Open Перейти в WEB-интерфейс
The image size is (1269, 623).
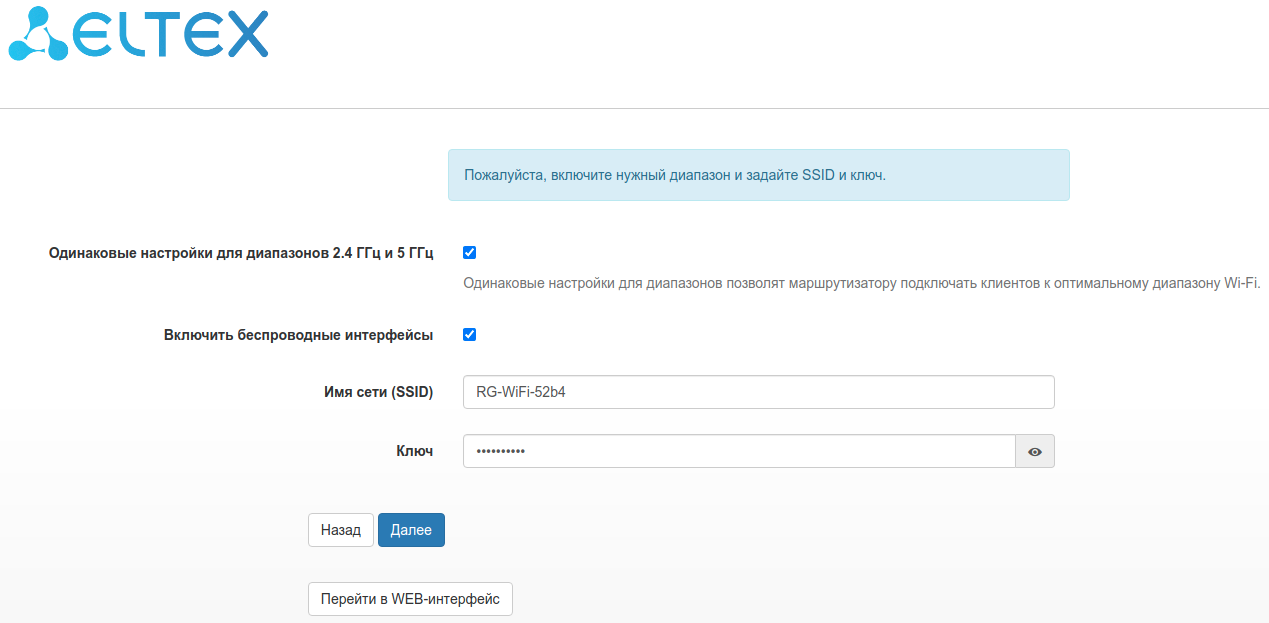tap(410, 599)
